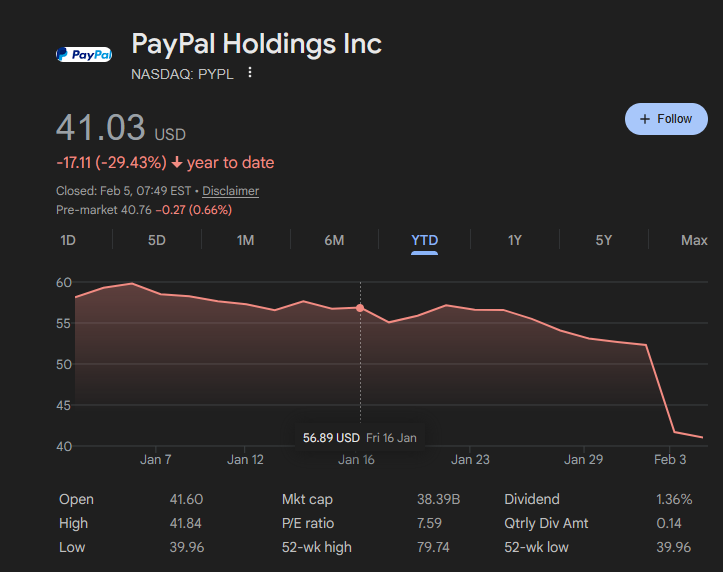Show the 5Y chart range

point(604,240)
